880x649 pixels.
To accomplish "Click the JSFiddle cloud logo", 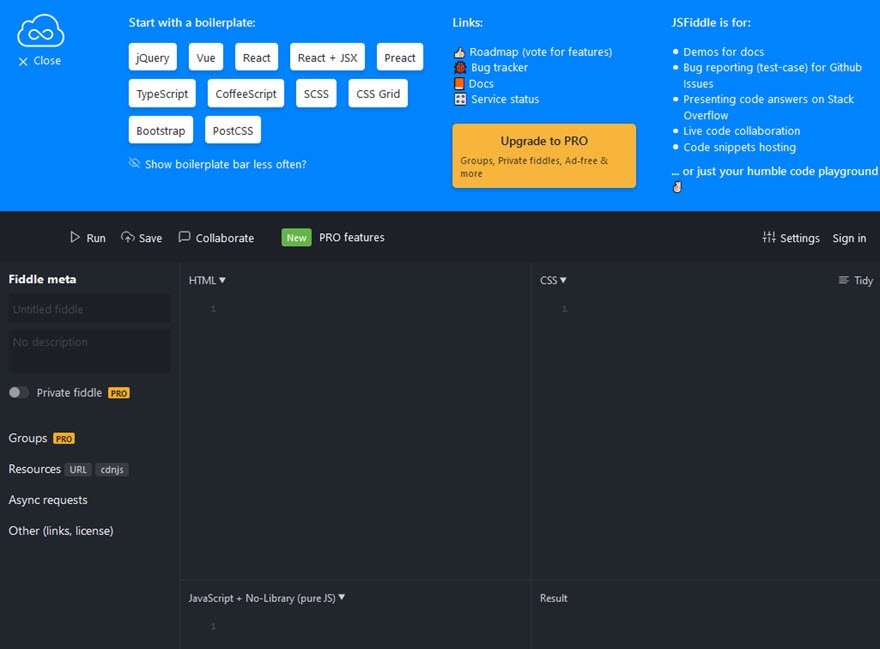I will pos(38,31).
